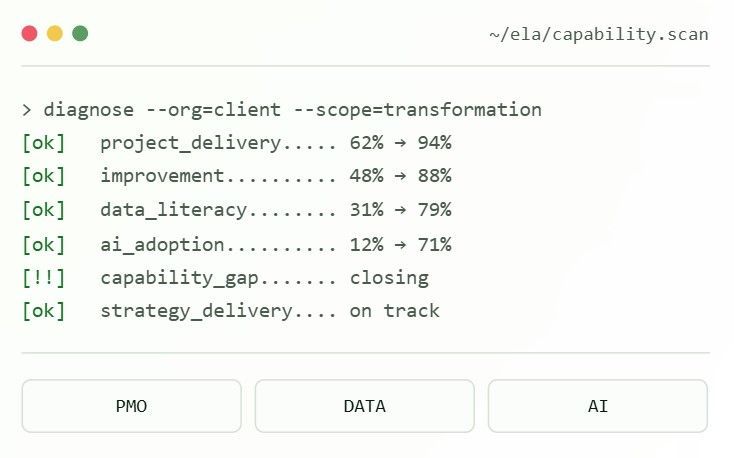
Task: Click the red close dot
Action: click(x=29, y=34)
